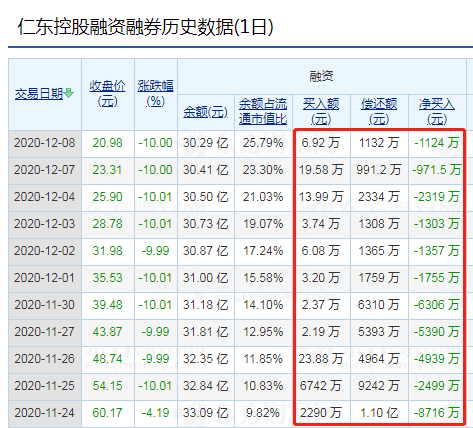
Task: Click closing price 25.90
Action: tap(107, 197)
